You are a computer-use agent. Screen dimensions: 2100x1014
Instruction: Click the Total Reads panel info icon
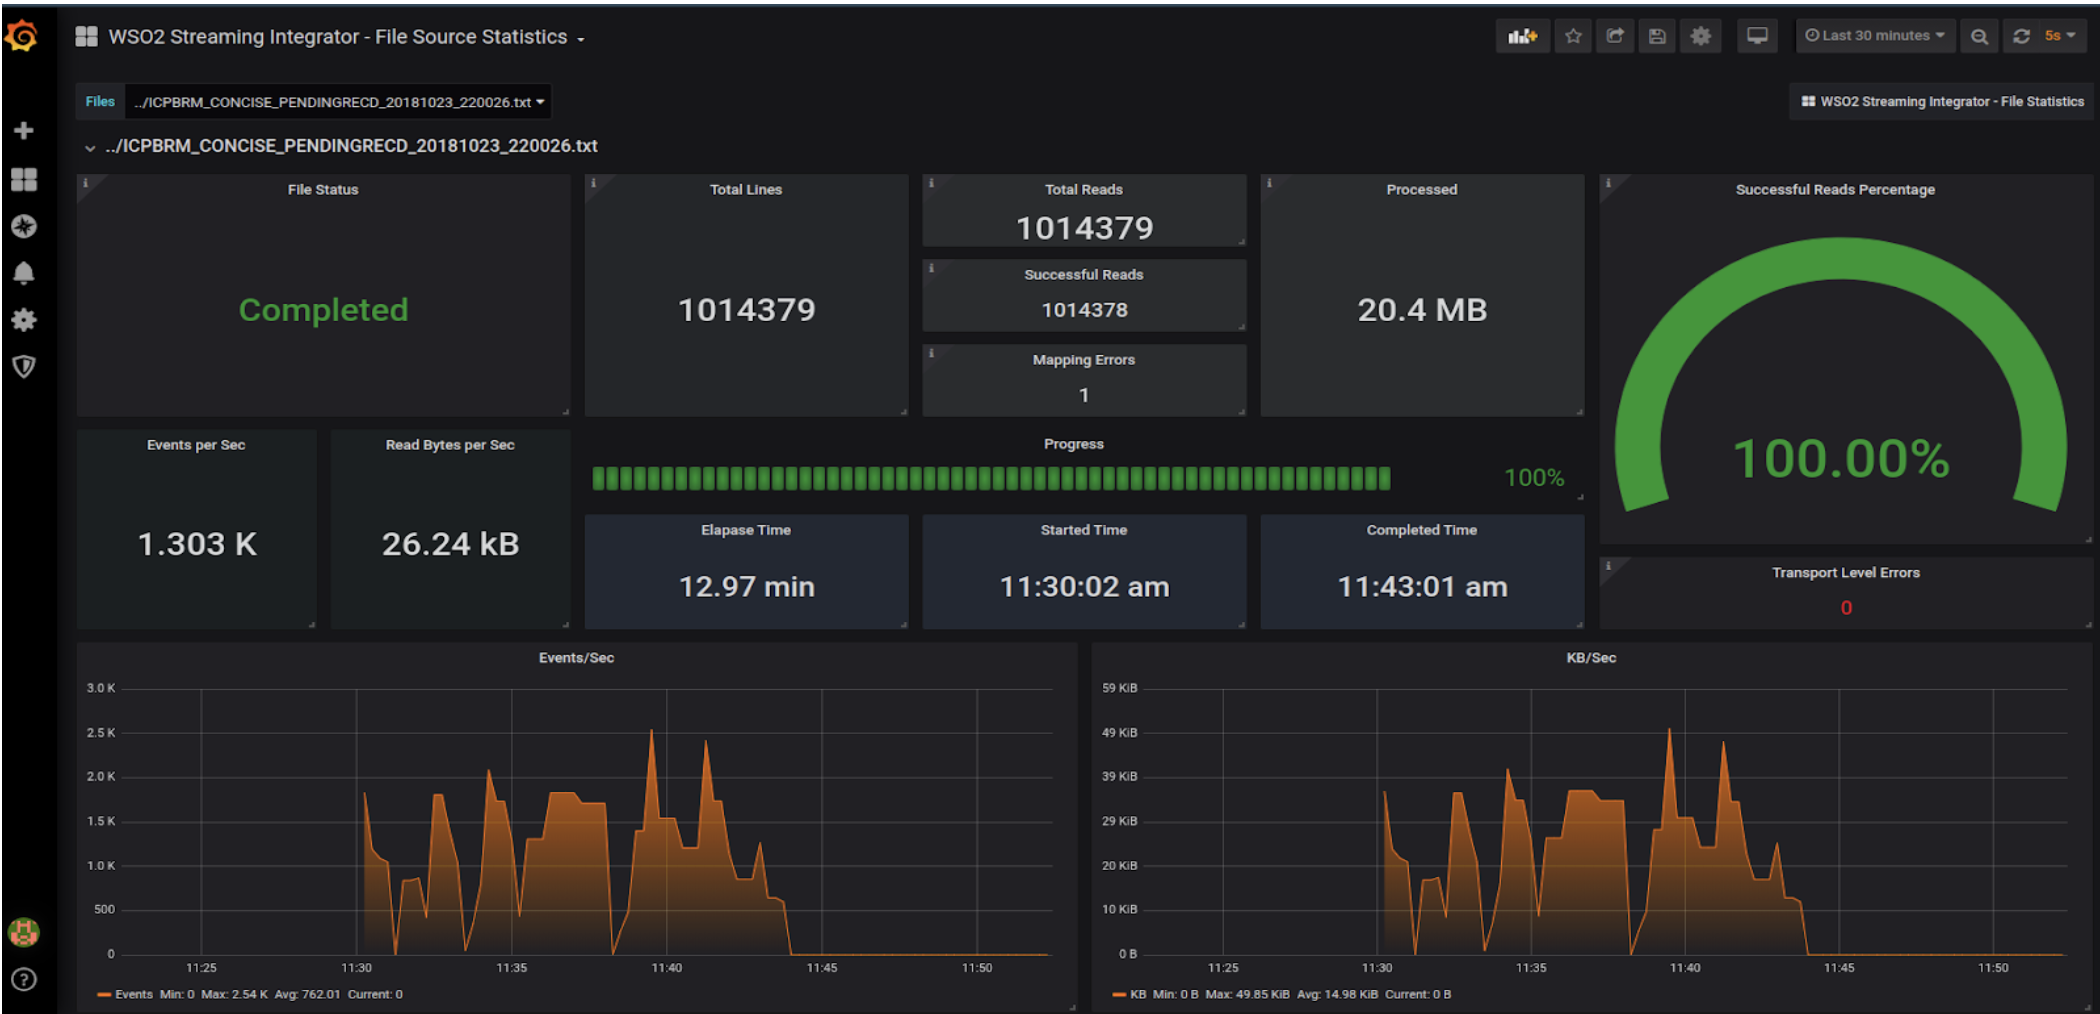tap(931, 183)
